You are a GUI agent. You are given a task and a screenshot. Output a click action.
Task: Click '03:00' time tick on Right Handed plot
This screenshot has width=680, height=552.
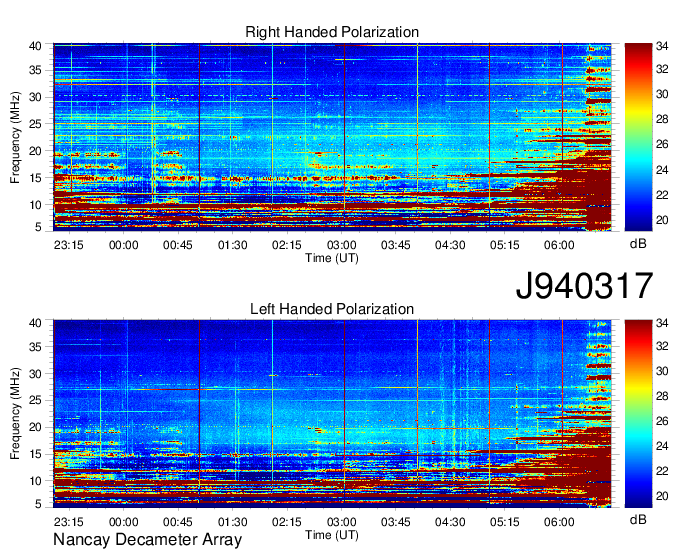click(x=341, y=245)
